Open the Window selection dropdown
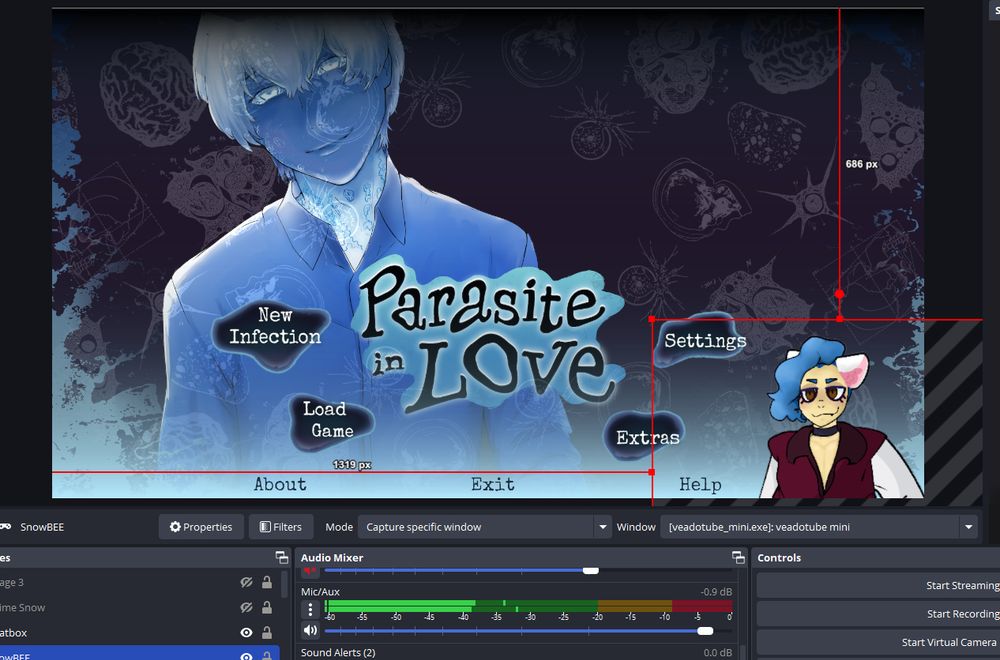The height and width of the screenshot is (660, 1000). (x=818, y=527)
